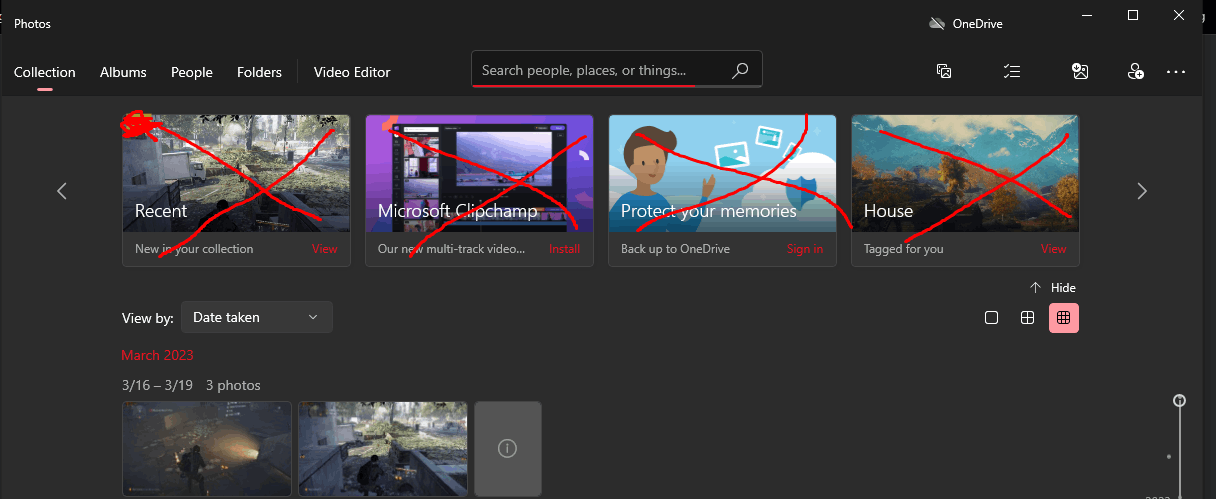Open the Collection tab
Image resolution: width=1216 pixels, height=499 pixels.
click(x=45, y=72)
